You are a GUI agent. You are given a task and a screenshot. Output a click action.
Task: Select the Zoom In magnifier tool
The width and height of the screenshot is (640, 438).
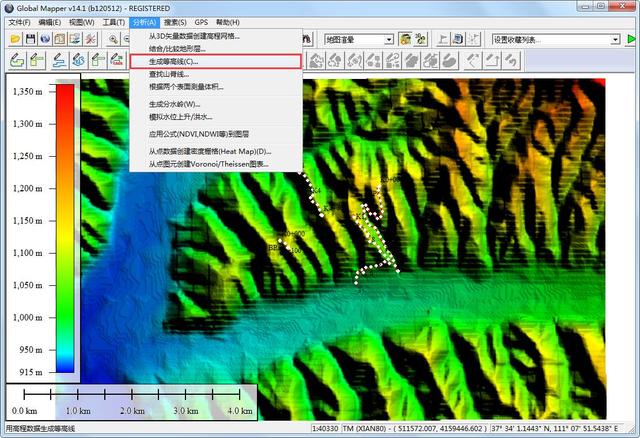[113, 39]
